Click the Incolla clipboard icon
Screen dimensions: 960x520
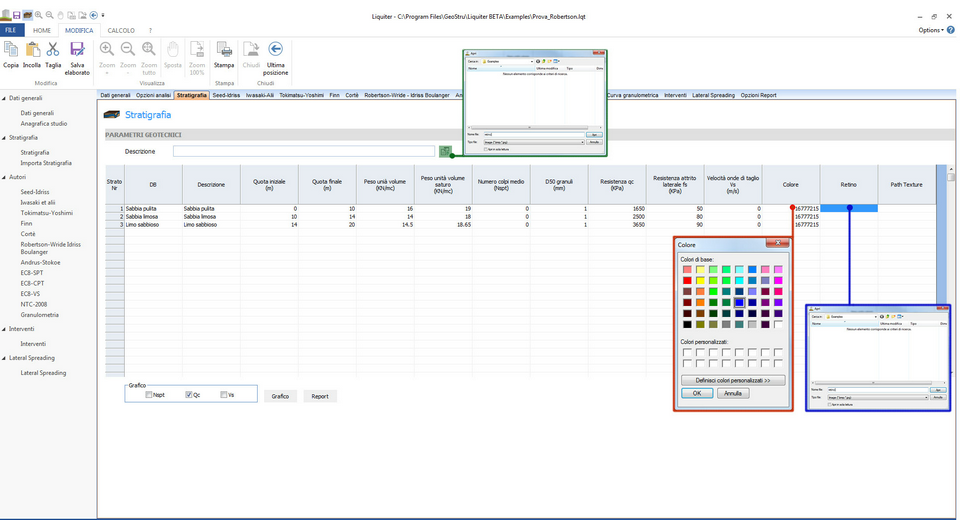[x=32, y=50]
